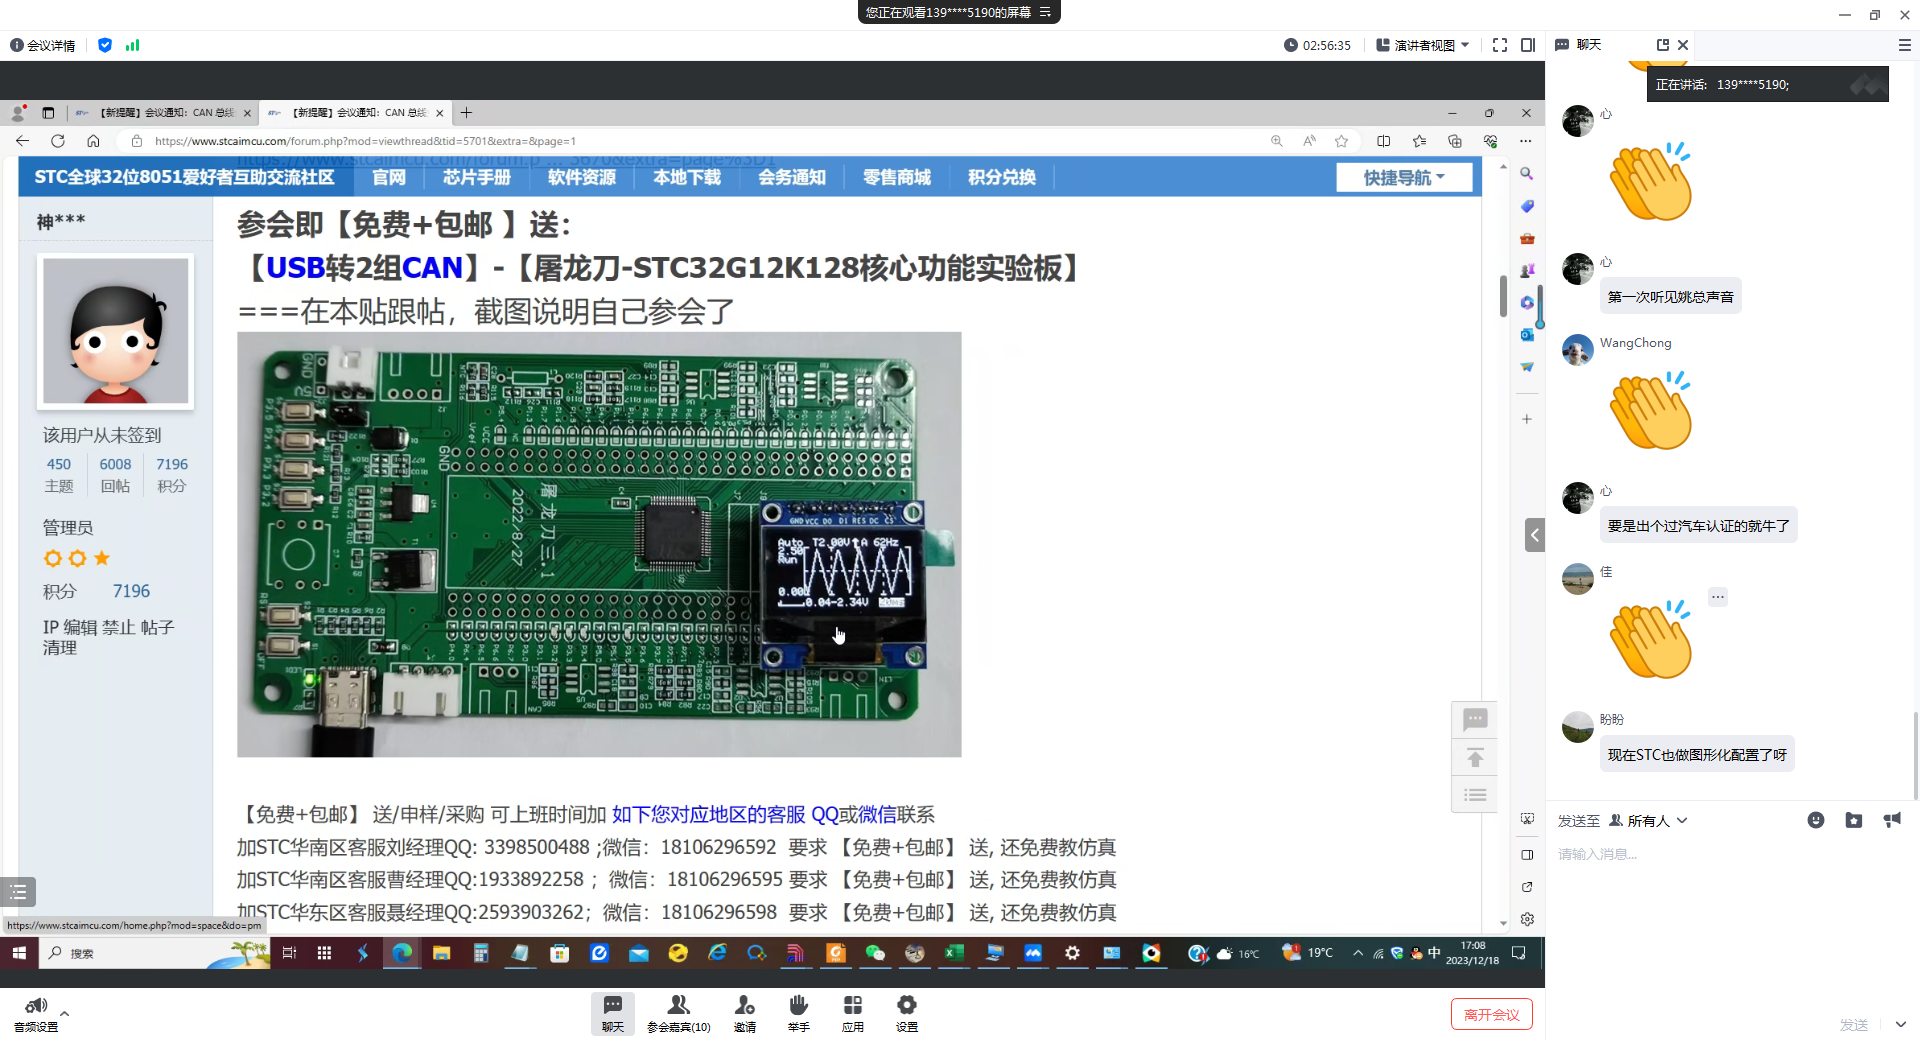Click the shared page vertical scrollbar thumb

click(x=1503, y=296)
